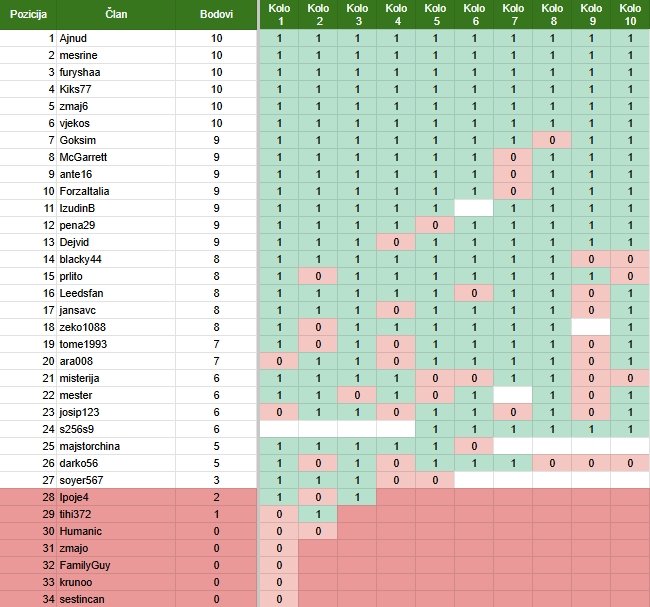Select Leedsfan's red Kolo 6 cell

[x=474, y=293]
